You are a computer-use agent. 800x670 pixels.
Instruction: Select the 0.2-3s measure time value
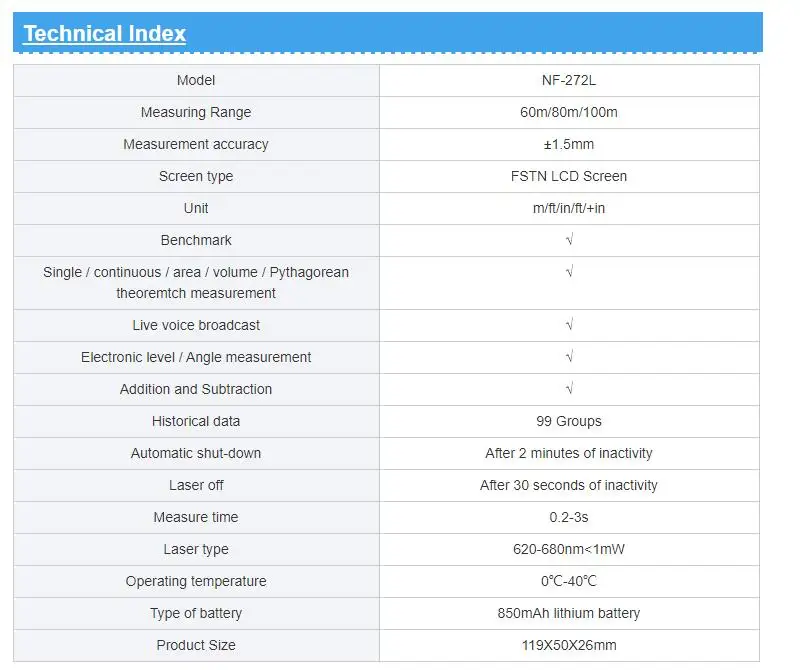click(569, 517)
